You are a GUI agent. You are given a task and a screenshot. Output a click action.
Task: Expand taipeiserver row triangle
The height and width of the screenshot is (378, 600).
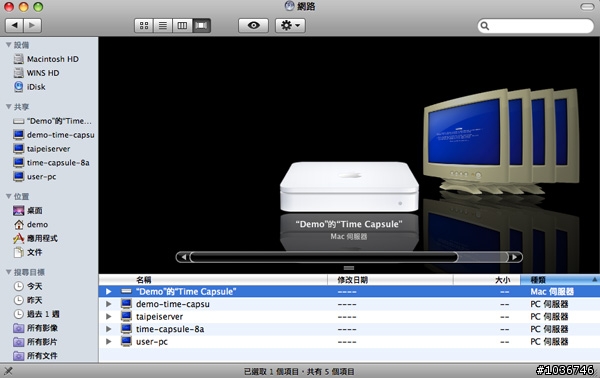point(109,316)
